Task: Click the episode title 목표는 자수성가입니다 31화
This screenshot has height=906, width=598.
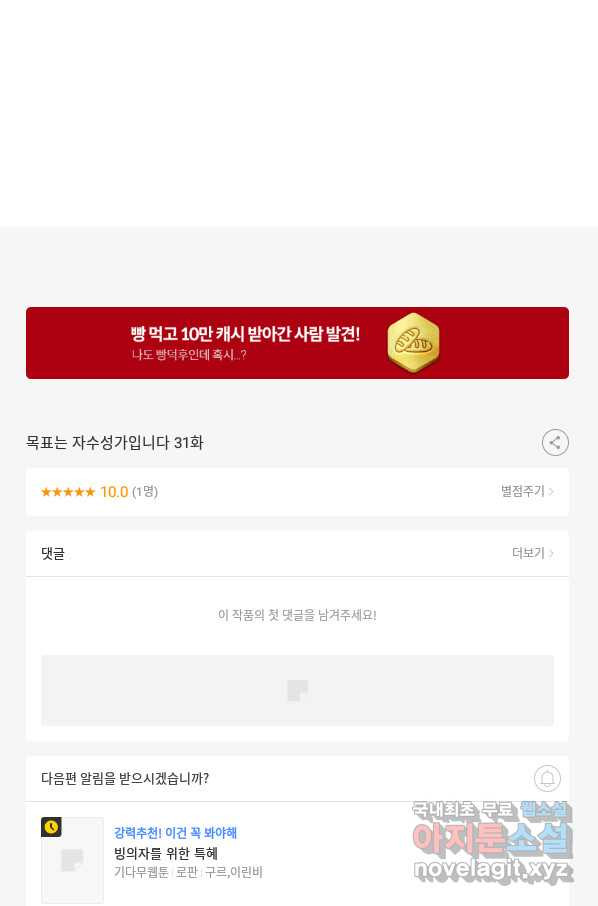Action: 114,443
